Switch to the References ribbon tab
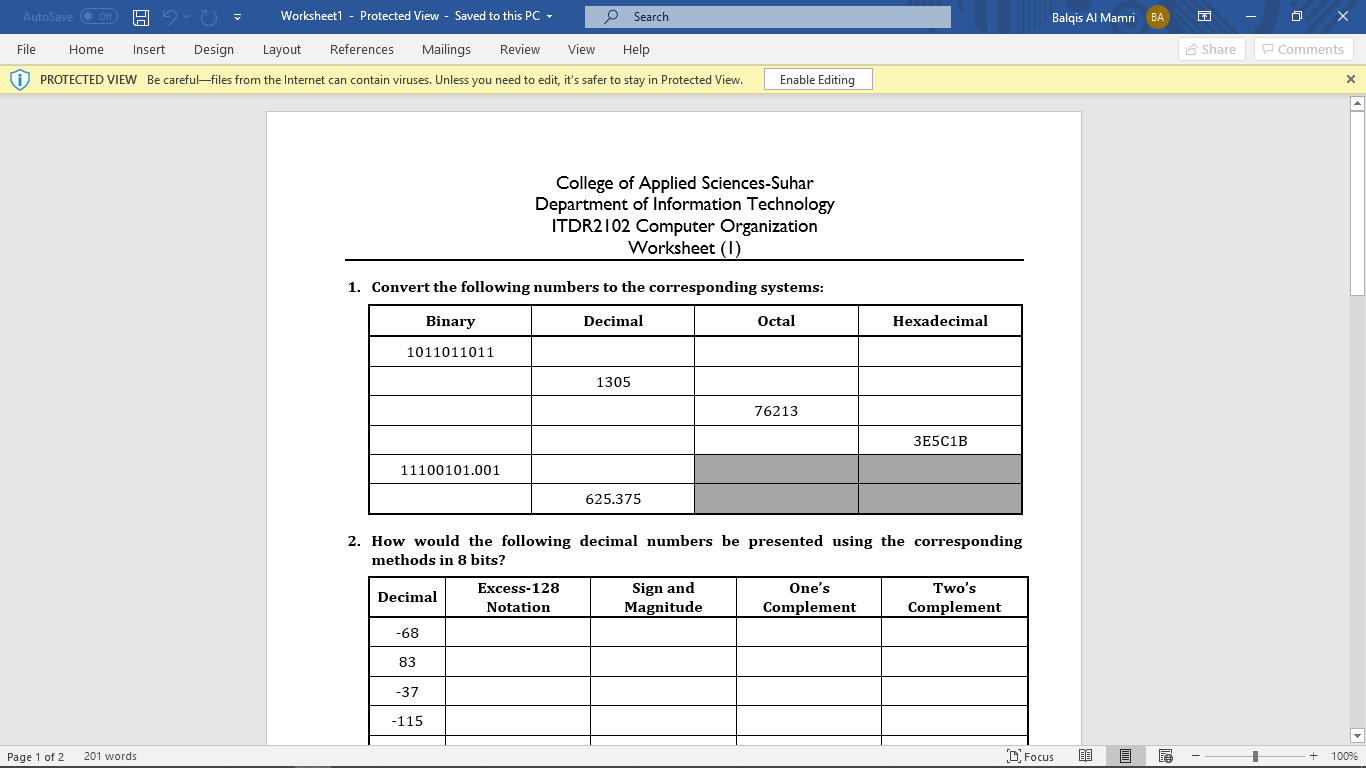This screenshot has height=768, width=1366. (361, 49)
